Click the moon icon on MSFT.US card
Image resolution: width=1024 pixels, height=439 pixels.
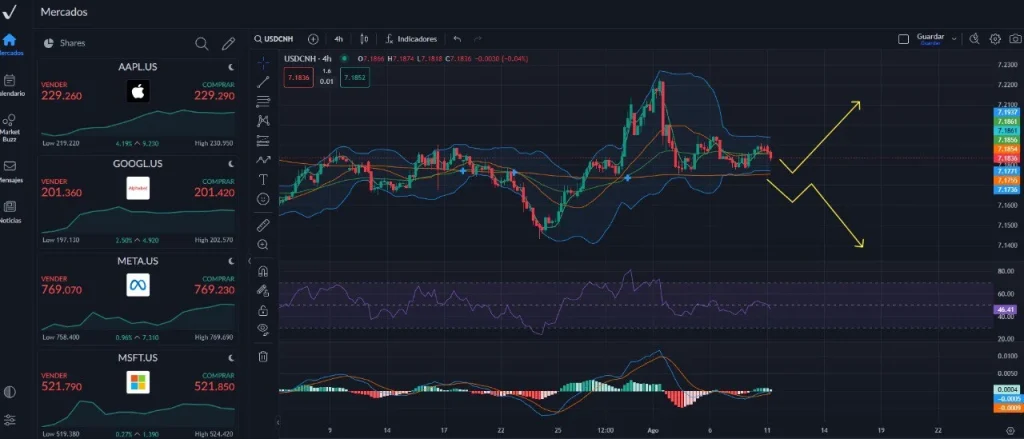click(x=231, y=358)
